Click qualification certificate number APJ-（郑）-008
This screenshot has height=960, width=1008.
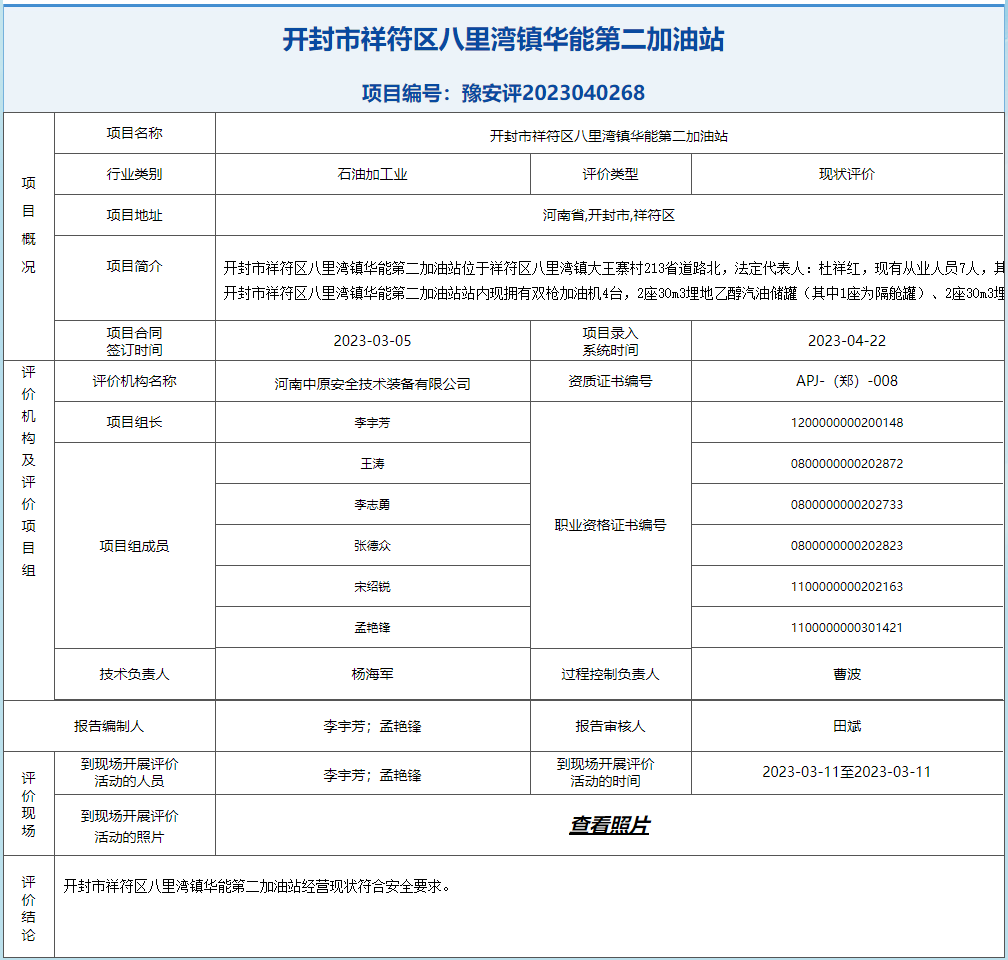846,381
